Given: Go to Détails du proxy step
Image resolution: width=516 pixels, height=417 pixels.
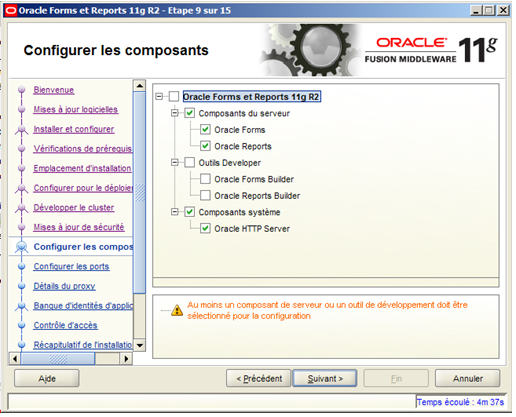Looking at the screenshot, I should (x=64, y=286).
